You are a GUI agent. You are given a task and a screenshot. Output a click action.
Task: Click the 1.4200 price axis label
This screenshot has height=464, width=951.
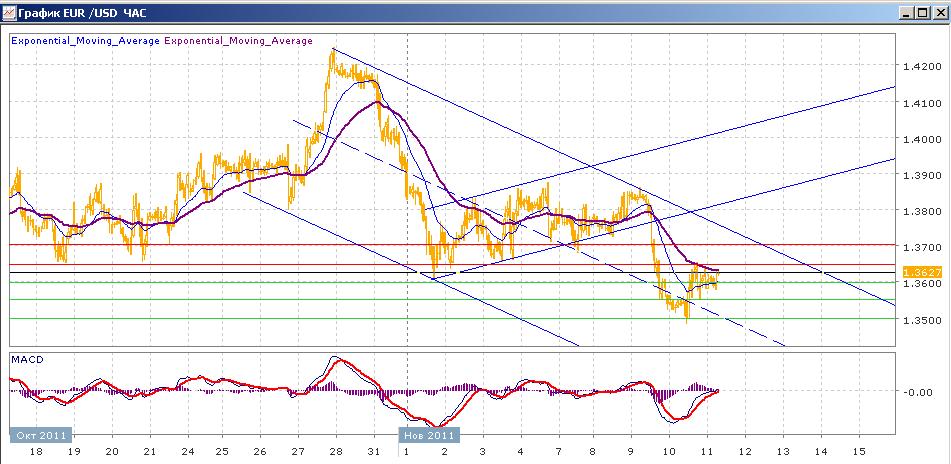(x=920, y=67)
